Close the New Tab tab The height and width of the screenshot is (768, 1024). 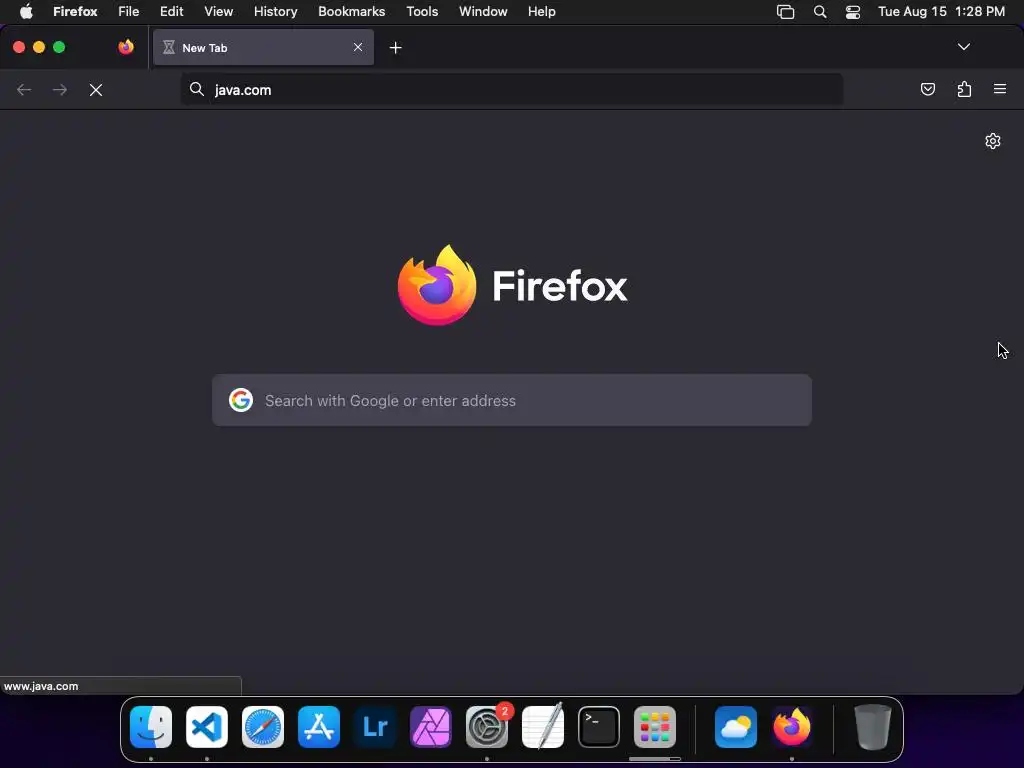click(358, 47)
